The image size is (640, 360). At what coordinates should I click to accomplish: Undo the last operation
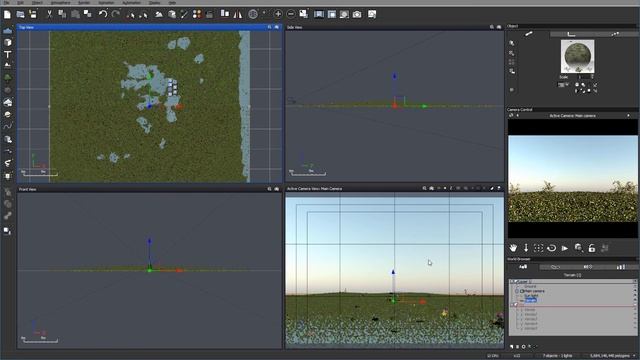point(102,14)
